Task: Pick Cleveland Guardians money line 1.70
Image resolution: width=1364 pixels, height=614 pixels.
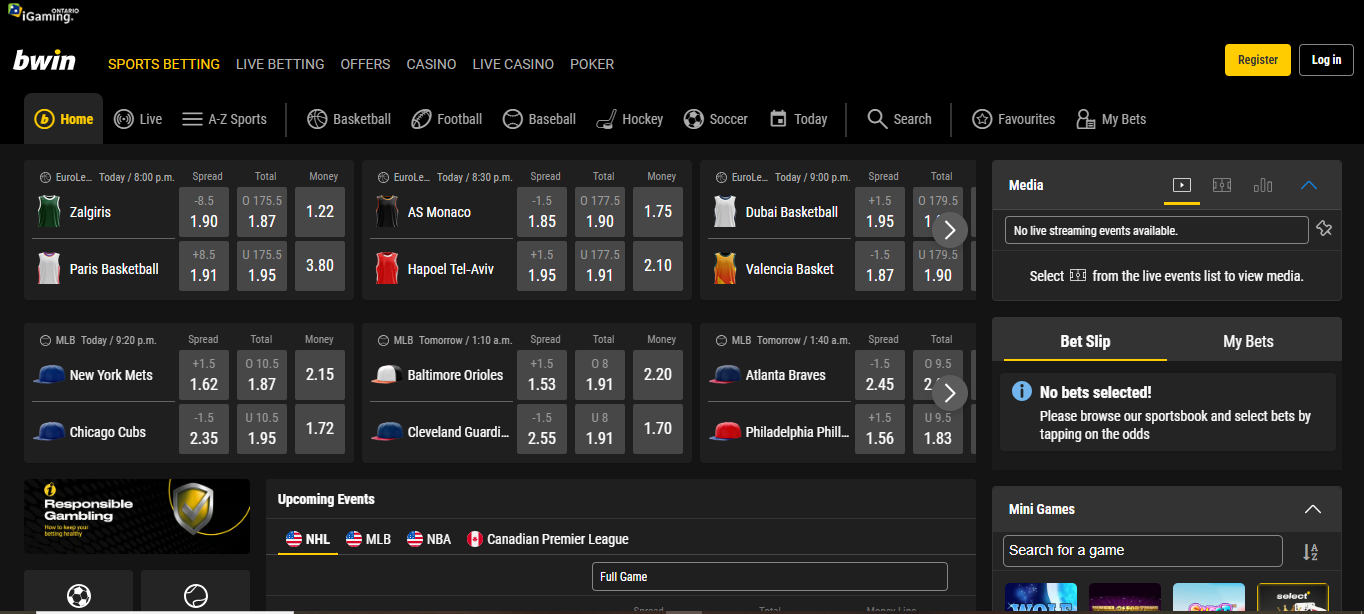Action: coord(658,429)
